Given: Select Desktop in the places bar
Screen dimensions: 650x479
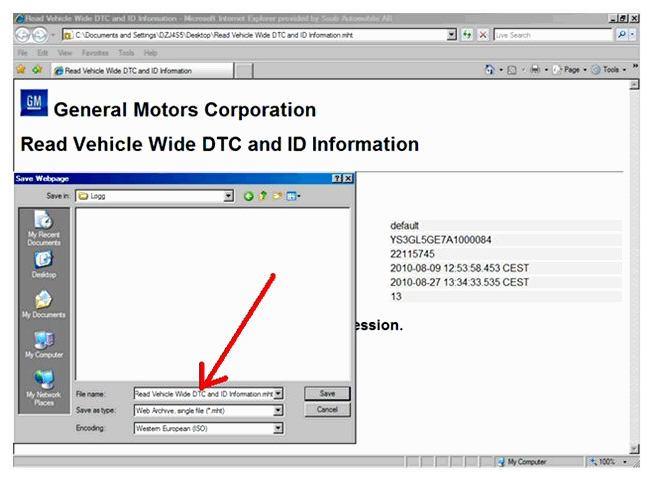Looking at the screenshot, I should [x=44, y=264].
